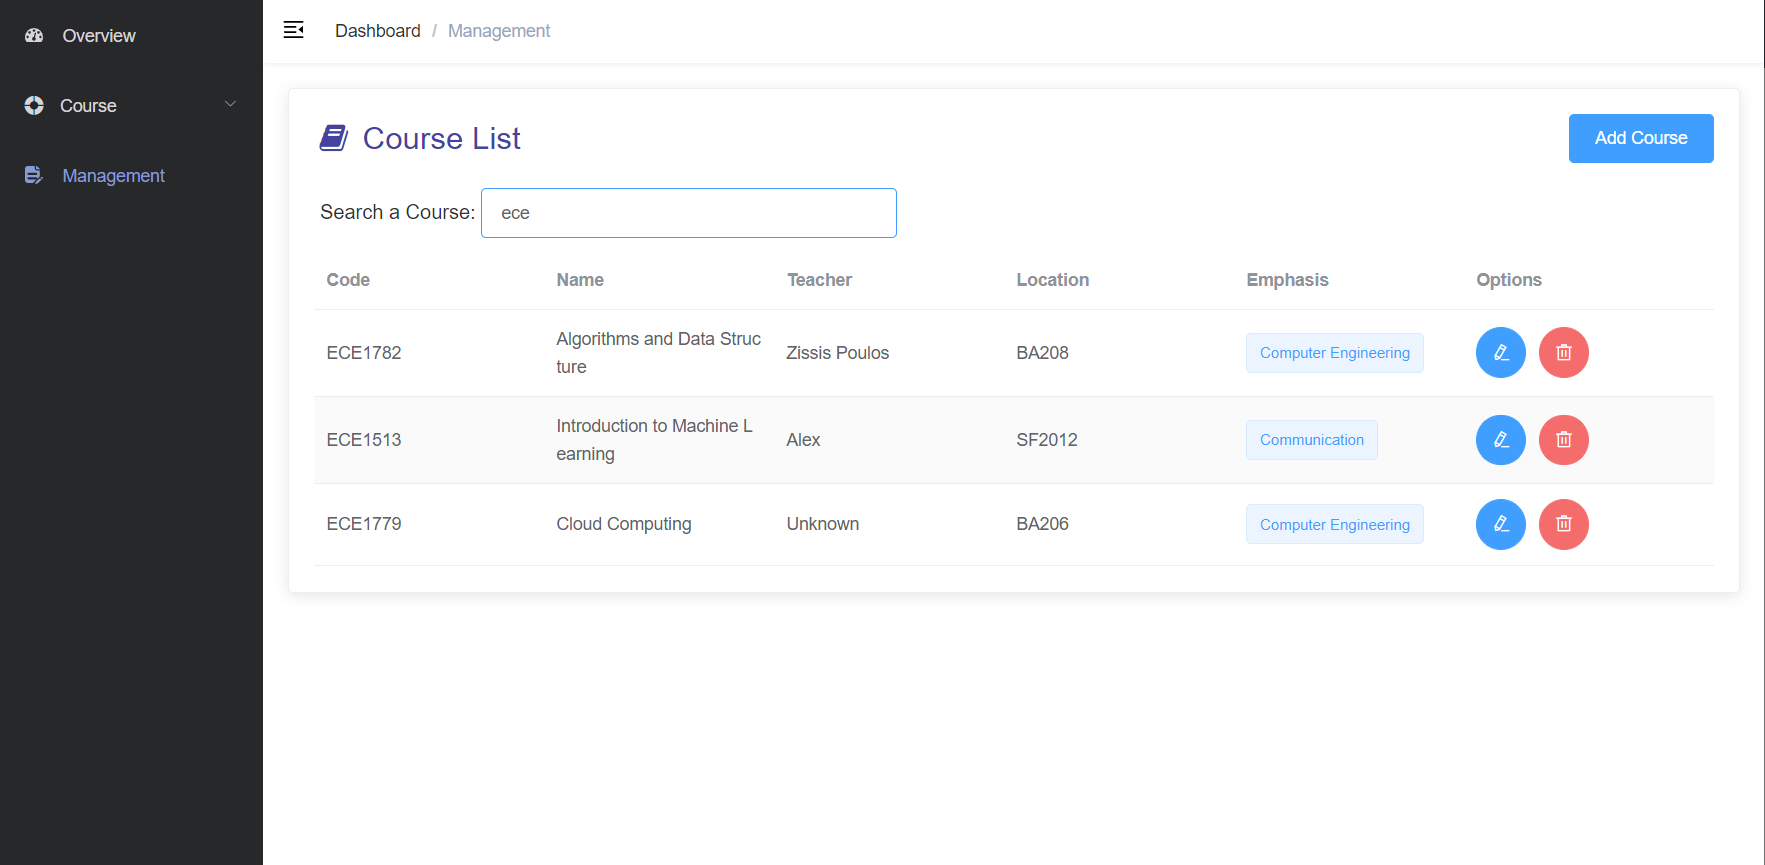Click the Algorithms and Data Structure name
Screen dimensions: 1765x865
coord(659,353)
